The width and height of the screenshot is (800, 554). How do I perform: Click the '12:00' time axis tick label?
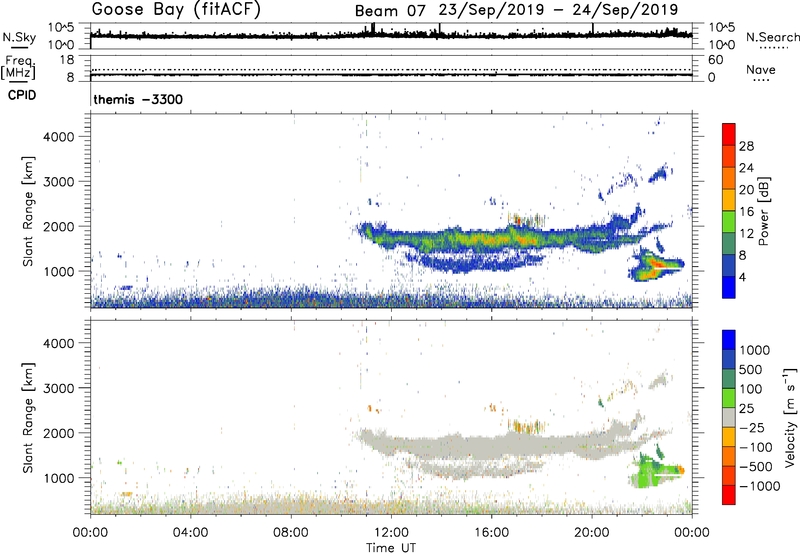[391, 533]
